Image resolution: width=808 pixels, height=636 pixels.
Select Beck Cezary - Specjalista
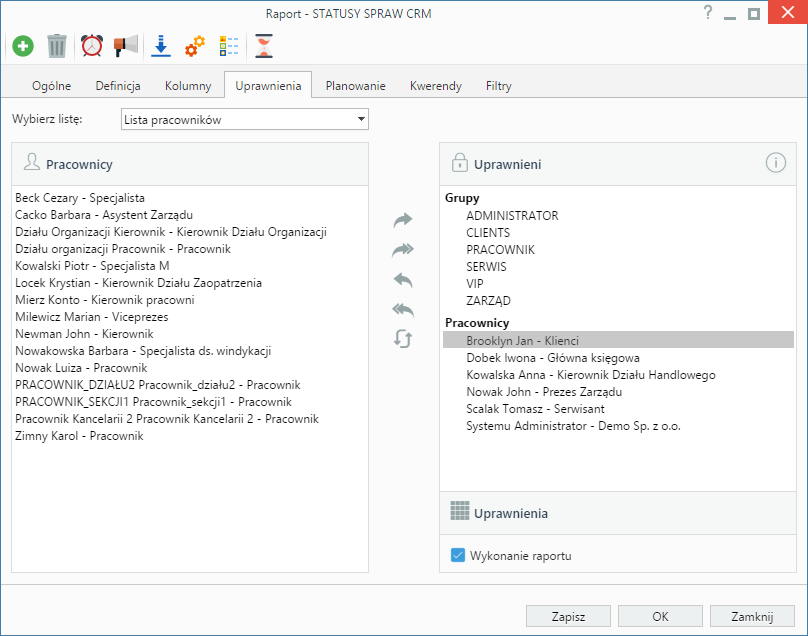point(80,198)
